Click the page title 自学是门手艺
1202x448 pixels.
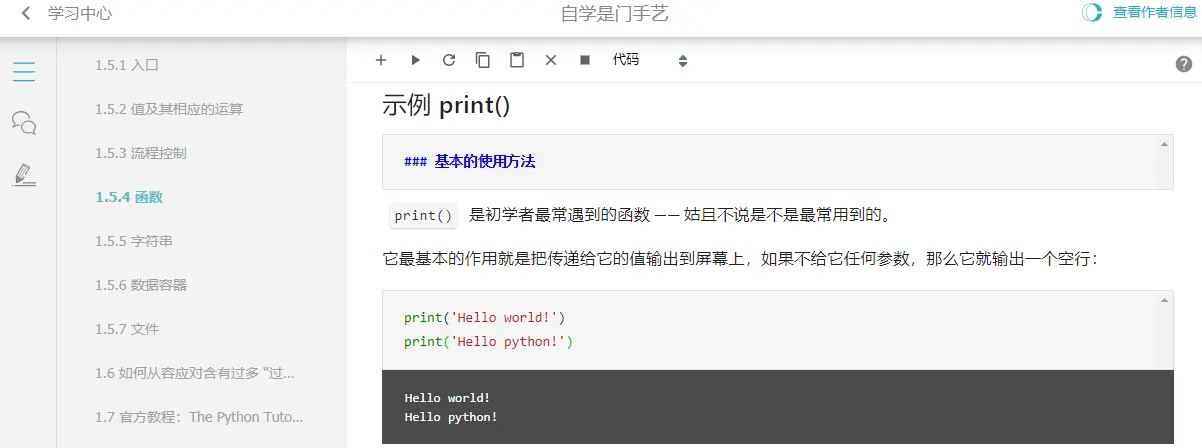[614, 14]
